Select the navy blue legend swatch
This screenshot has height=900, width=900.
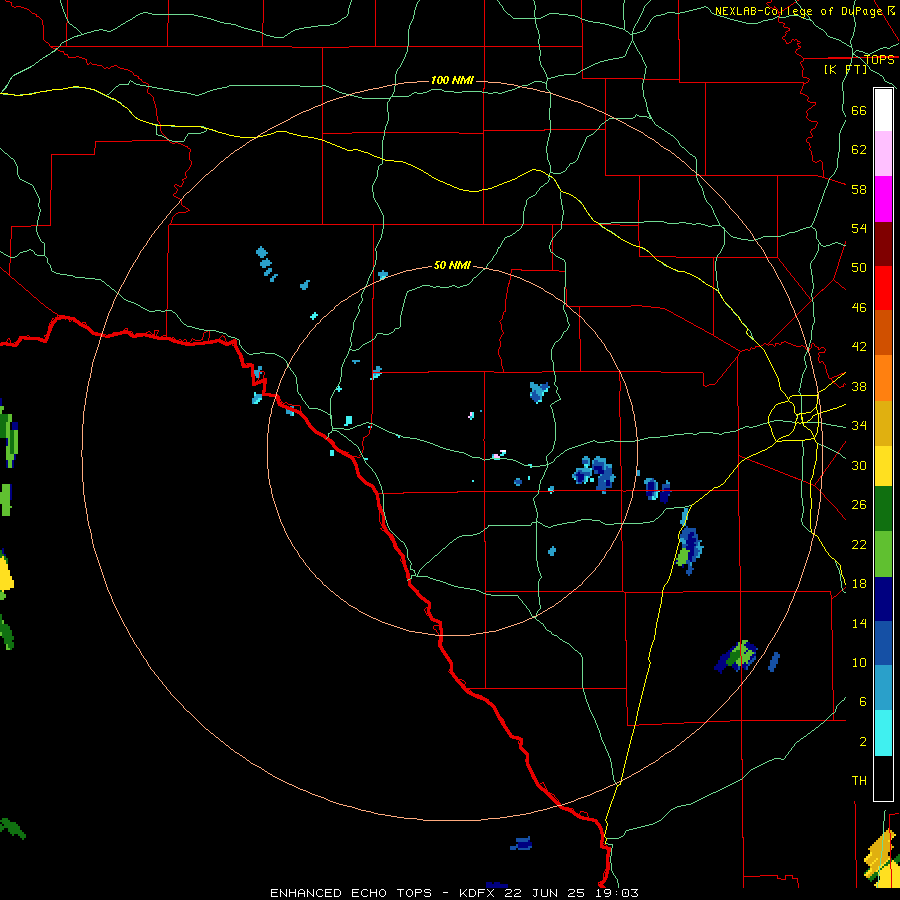click(x=883, y=599)
